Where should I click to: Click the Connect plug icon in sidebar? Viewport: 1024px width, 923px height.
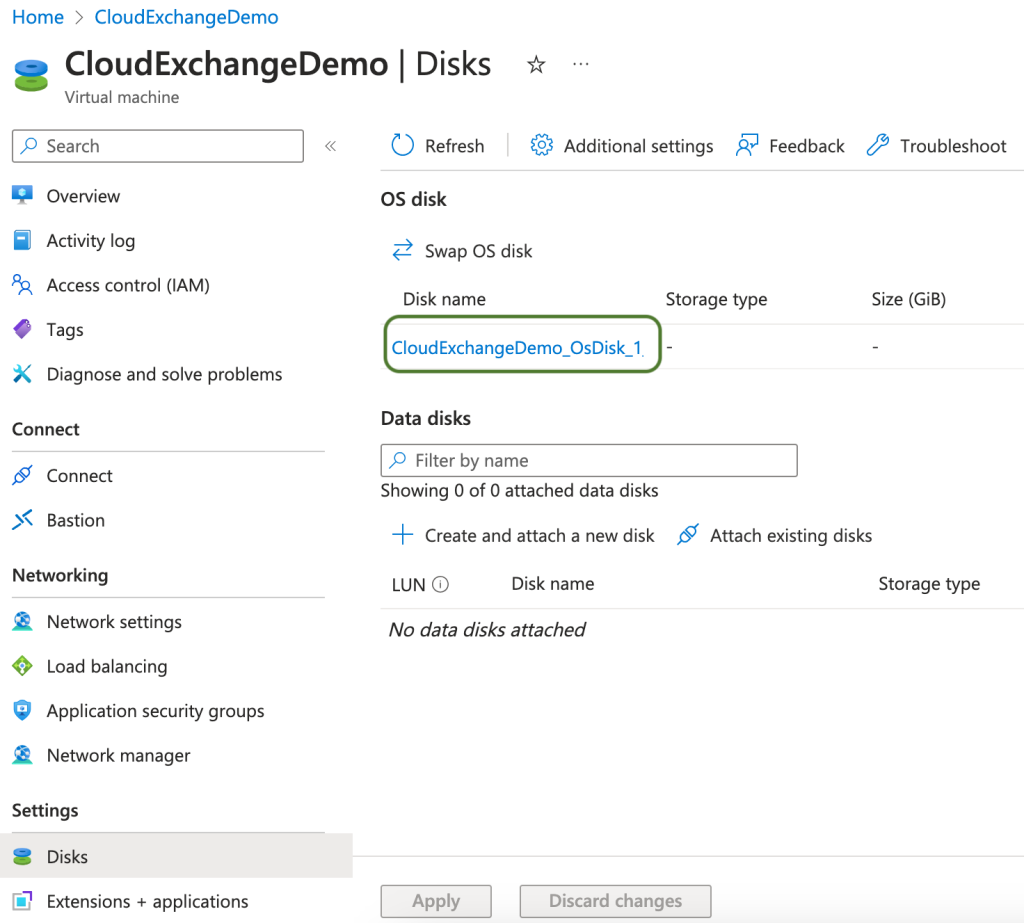pos(22,476)
